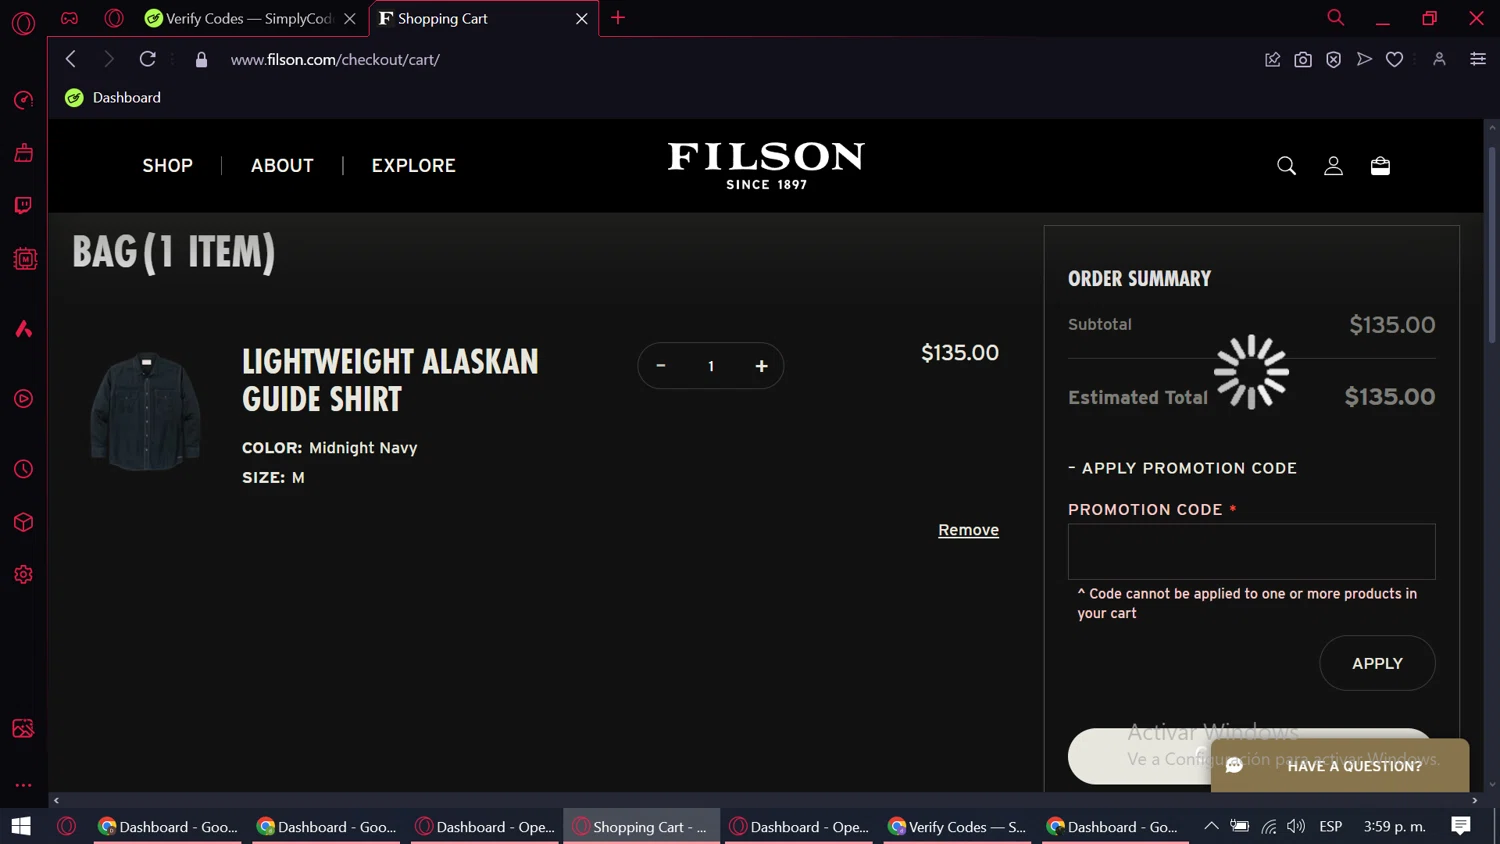Add page to bookmarks with heart icon
The image size is (1500, 844).
click(1394, 60)
